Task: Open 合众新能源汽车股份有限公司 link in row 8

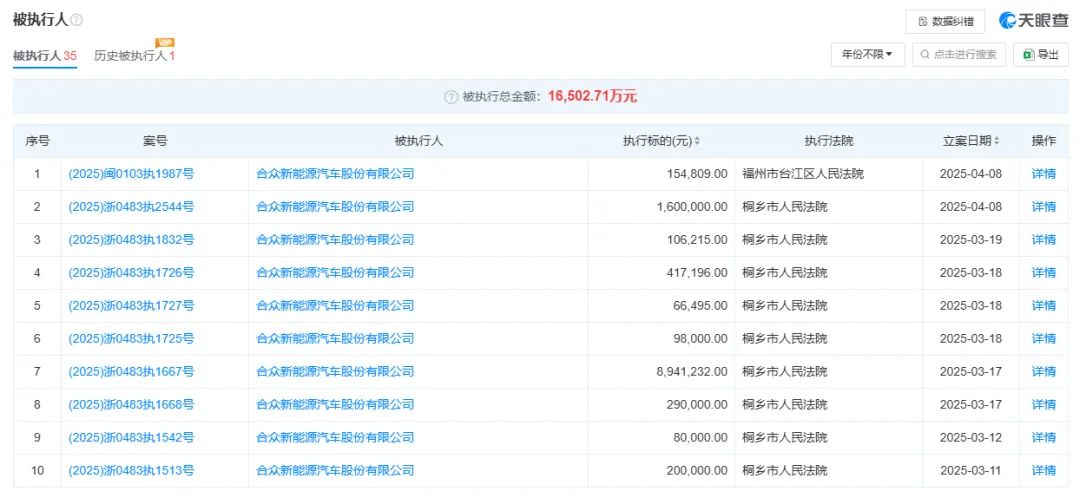Action: [x=335, y=405]
